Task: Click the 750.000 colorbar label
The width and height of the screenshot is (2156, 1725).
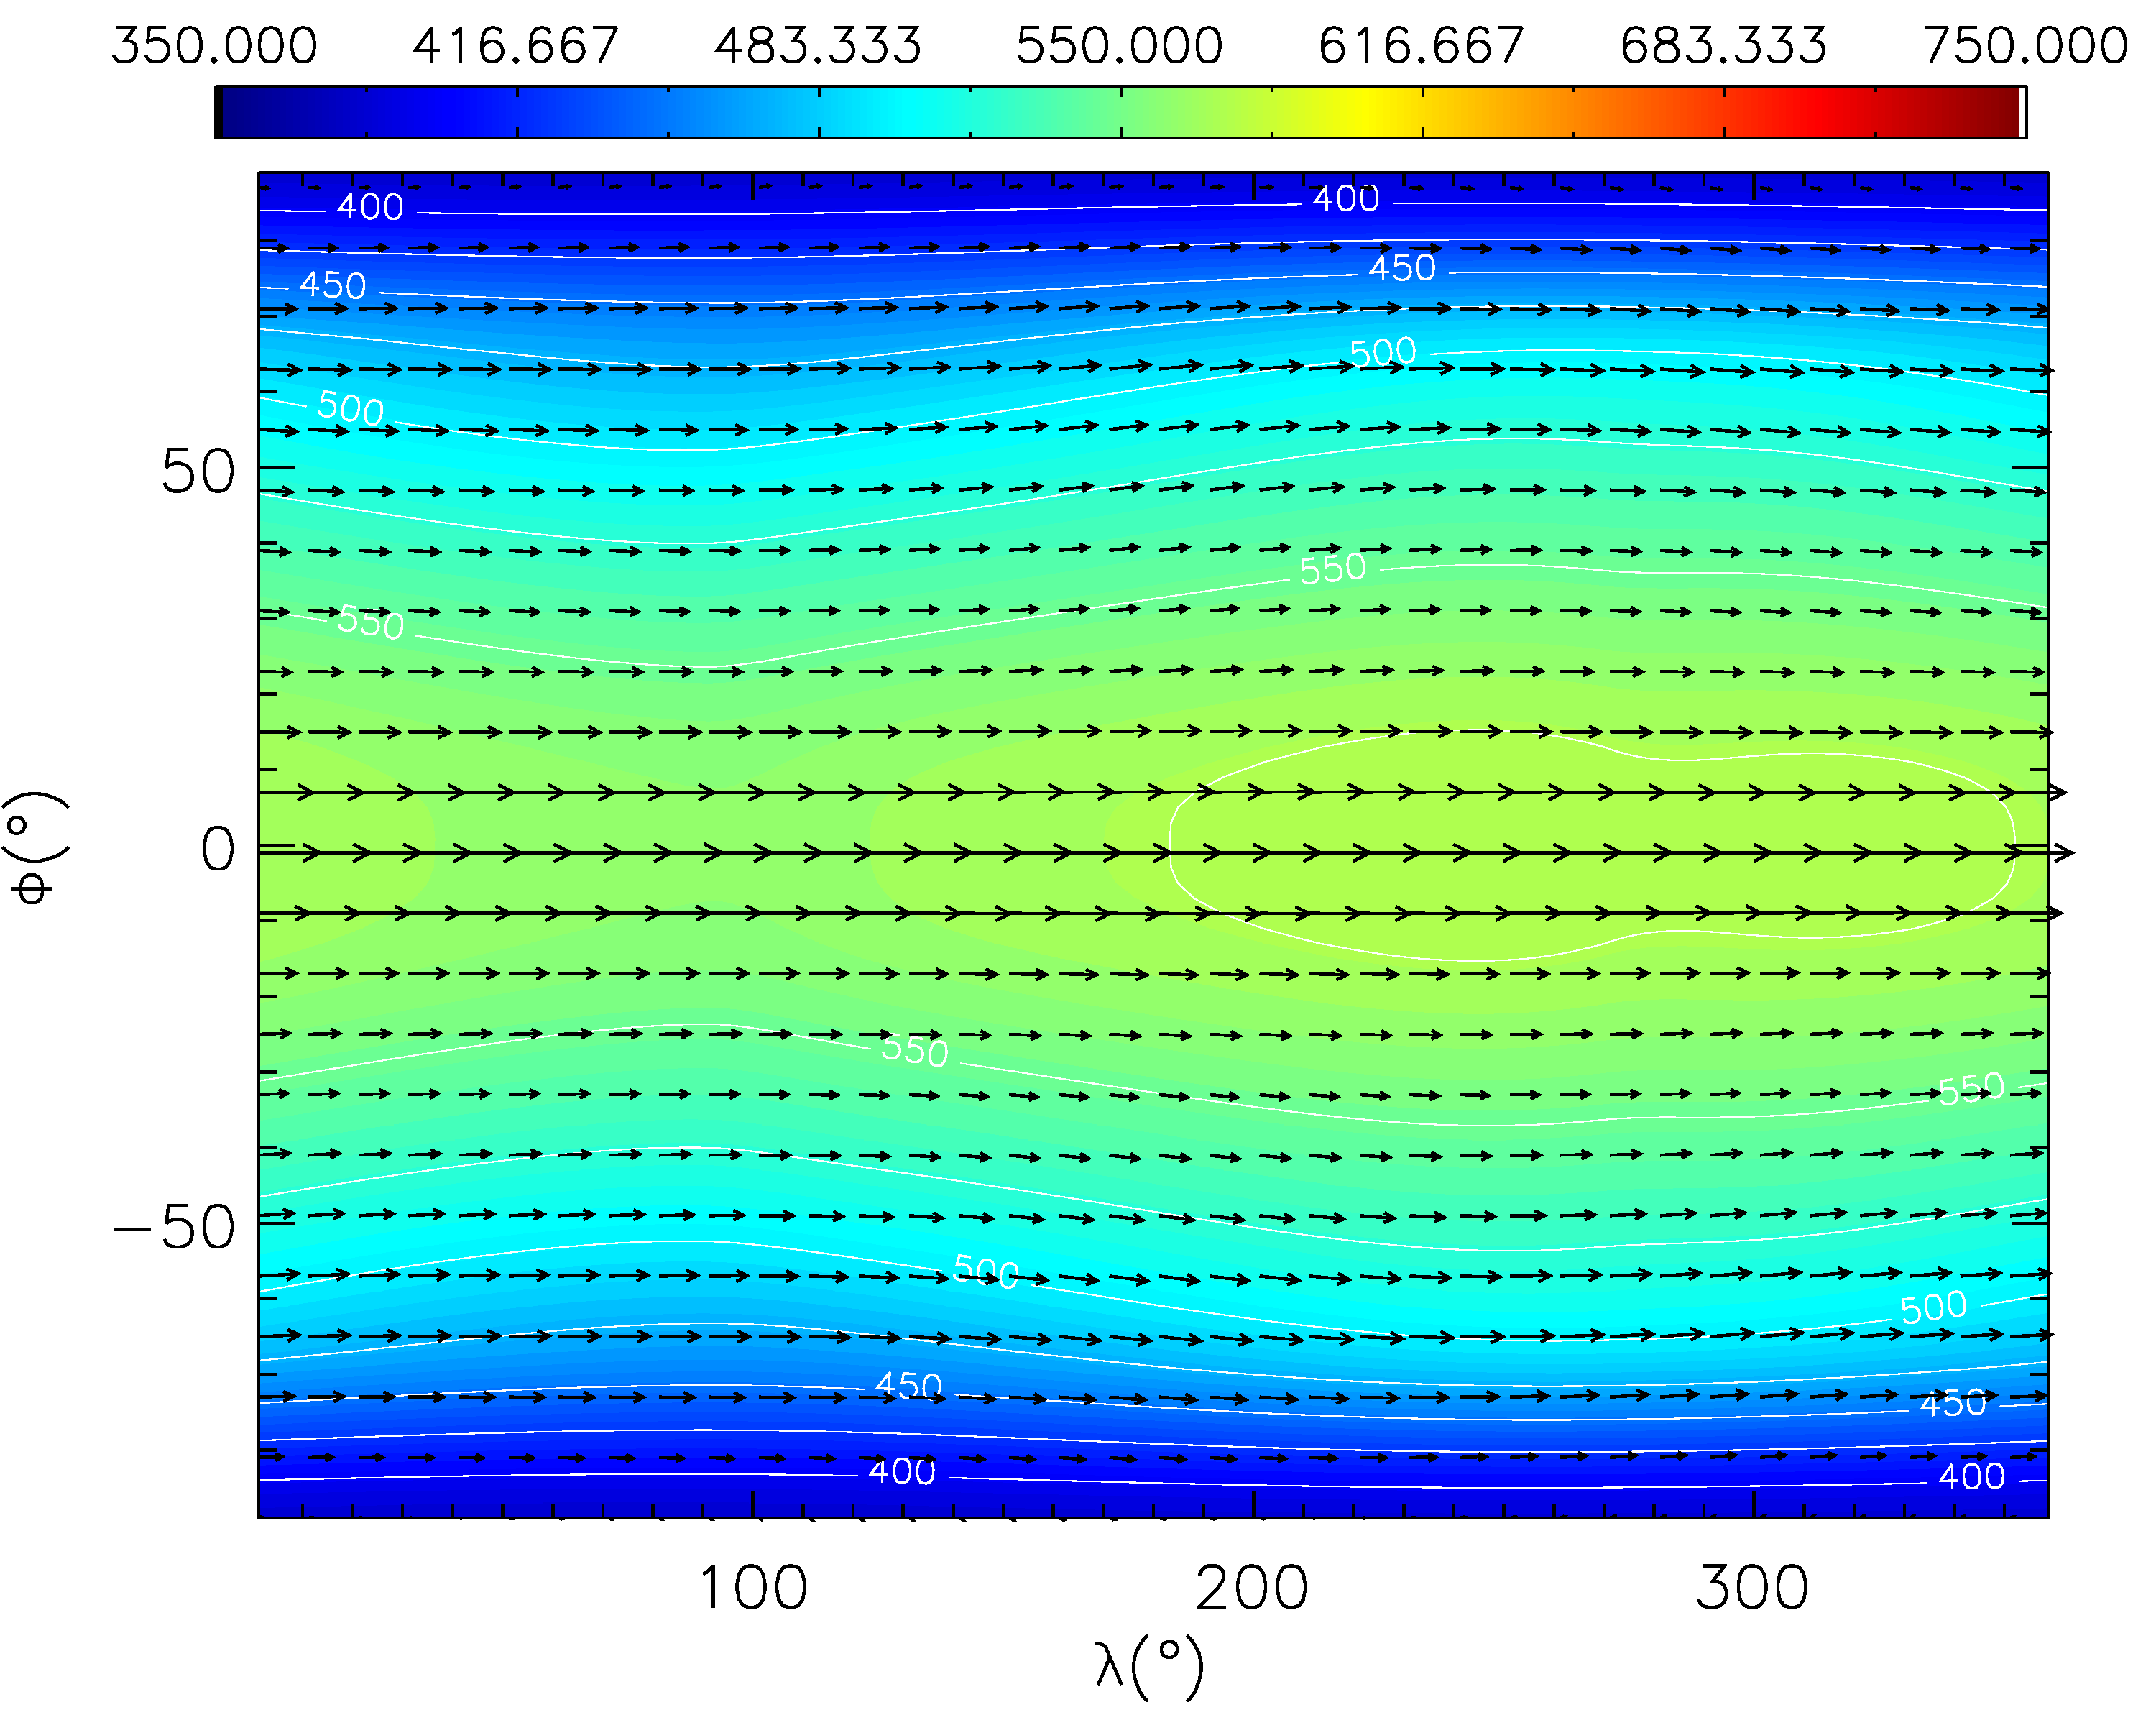Action: [2026, 46]
